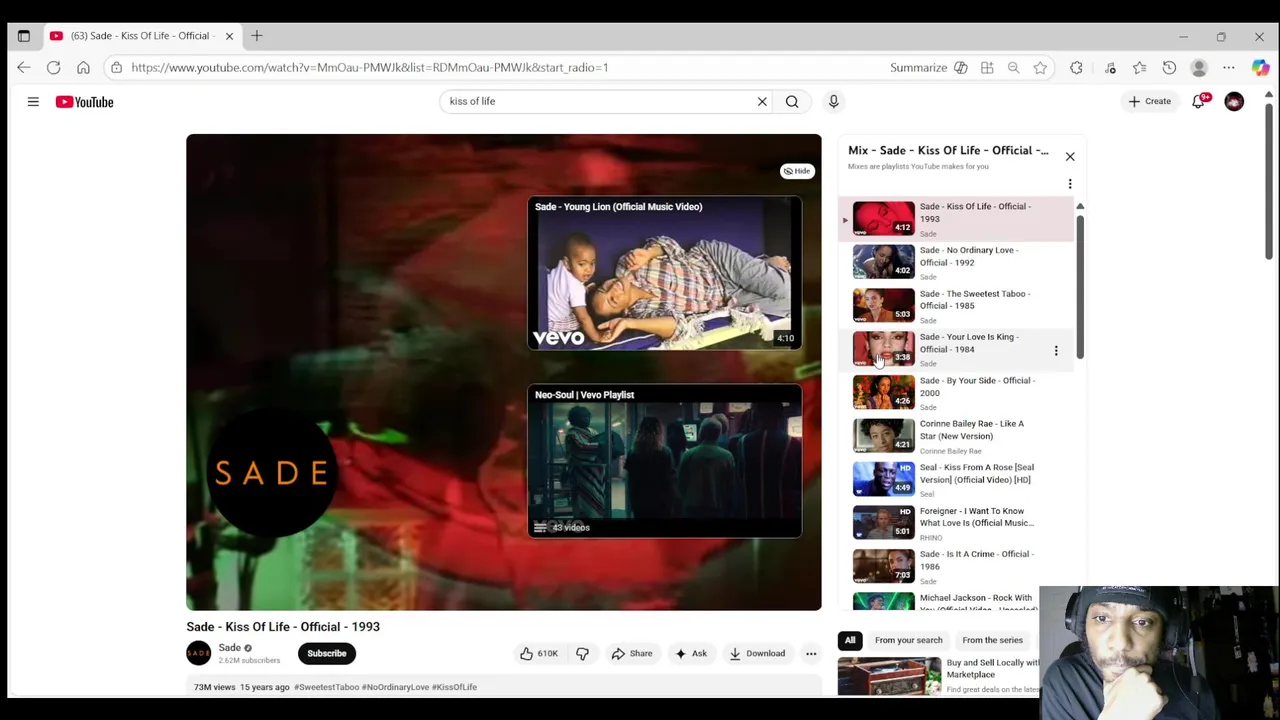The width and height of the screenshot is (1280, 720).
Task: Clear the search box with X
Action: [x=762, y=101]
